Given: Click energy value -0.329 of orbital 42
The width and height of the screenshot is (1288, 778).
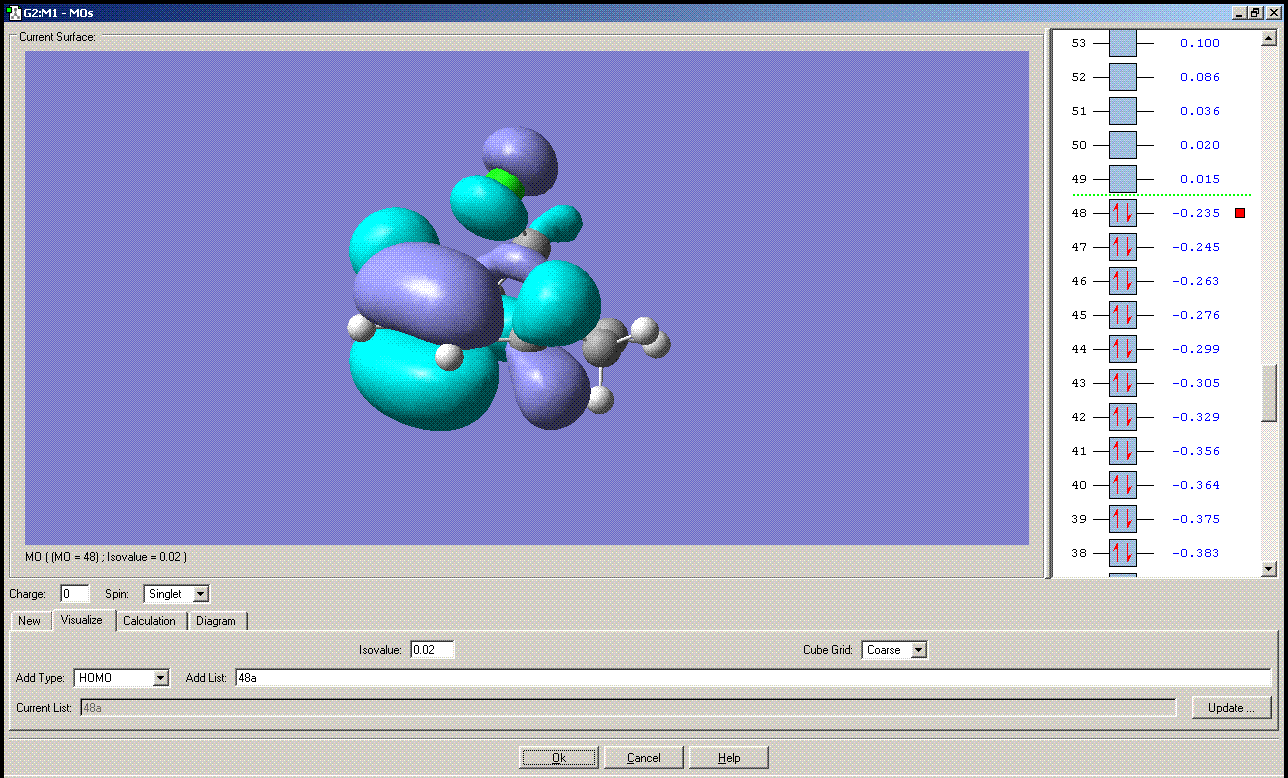Looking at the screenshot, I should (1196, 417).
